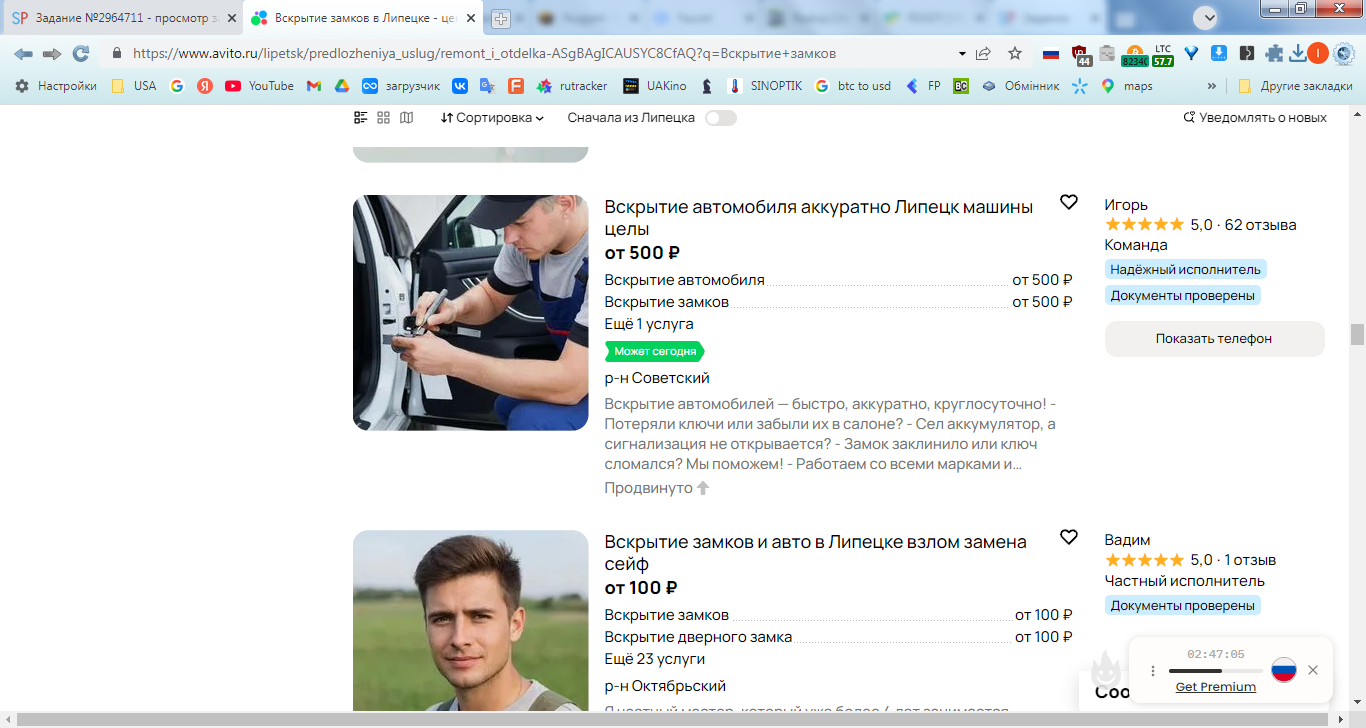Click the Показать телефон button
Screen dimensions: 1366x728
click(1214, 339)
